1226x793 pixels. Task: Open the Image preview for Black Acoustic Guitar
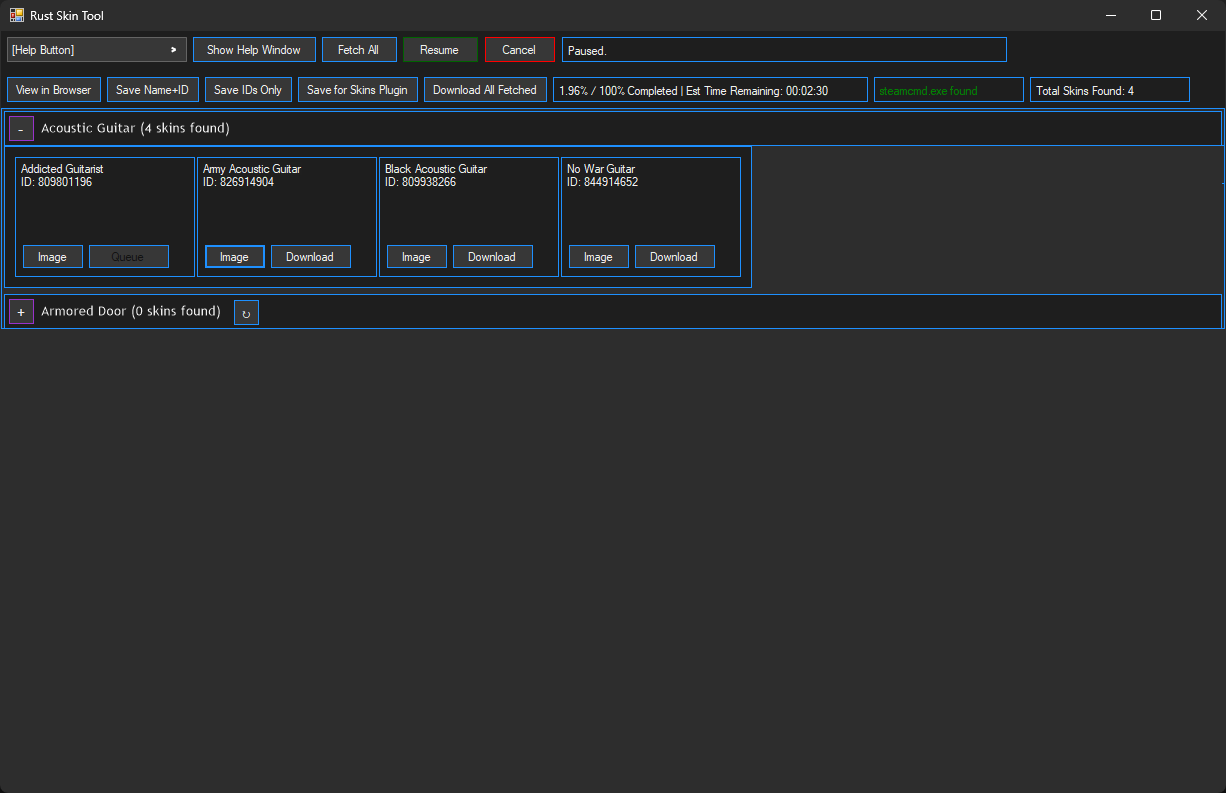pyautogui.click(x=416, y=256)
